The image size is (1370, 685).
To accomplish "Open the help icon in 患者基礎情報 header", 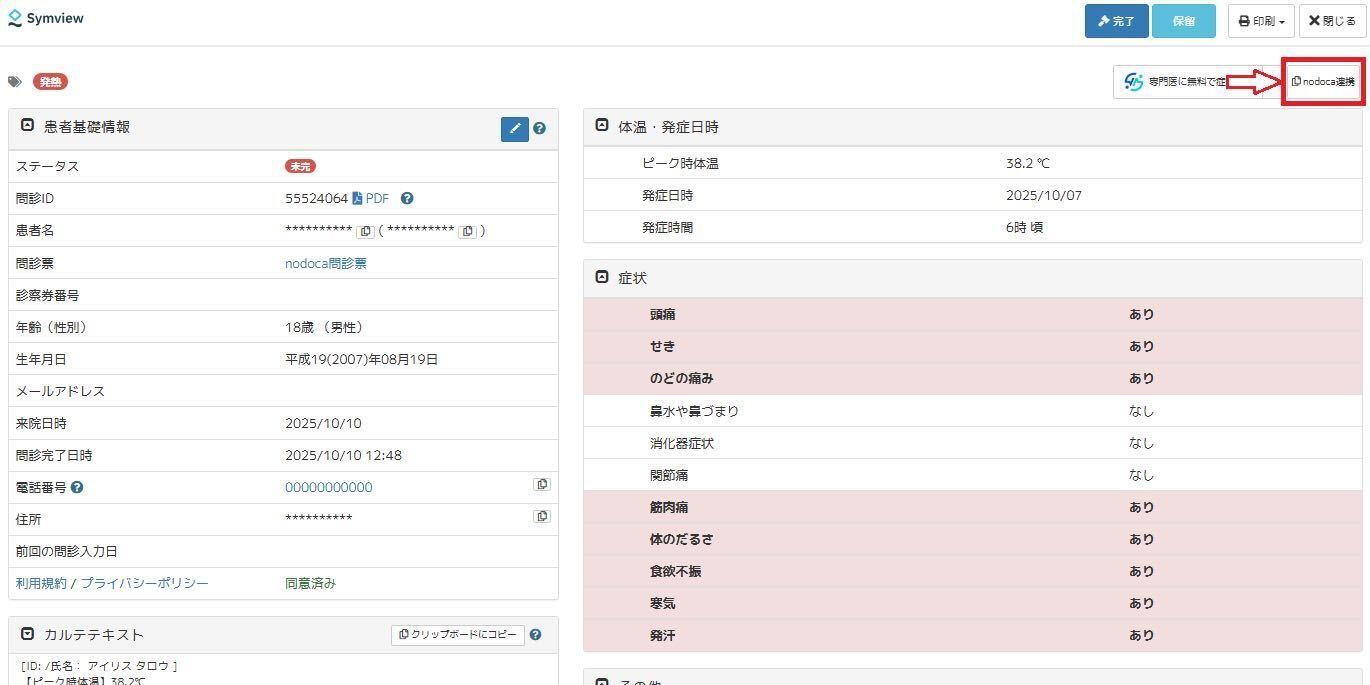I will pyautogui.click(x=540, y=129).
